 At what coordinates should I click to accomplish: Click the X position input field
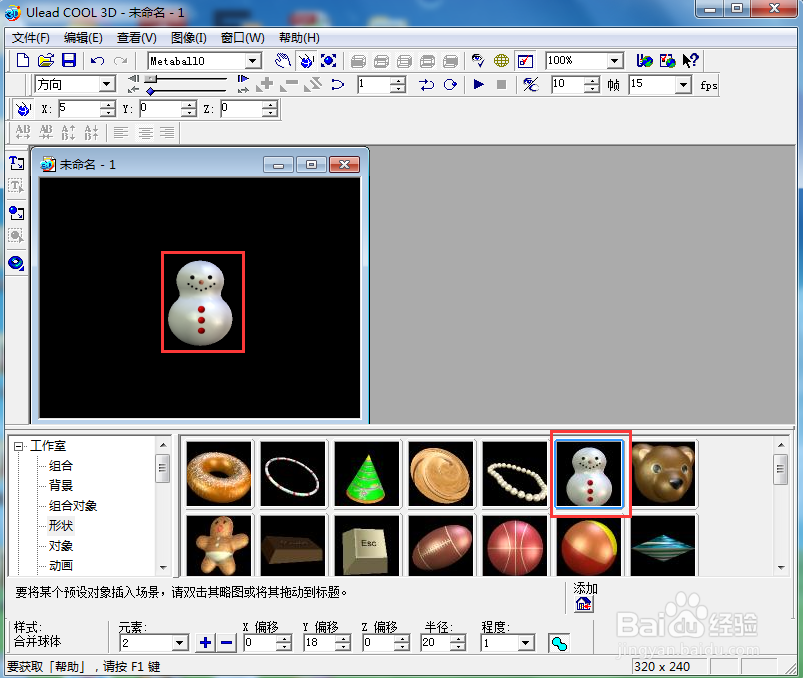tap(79, 109)
